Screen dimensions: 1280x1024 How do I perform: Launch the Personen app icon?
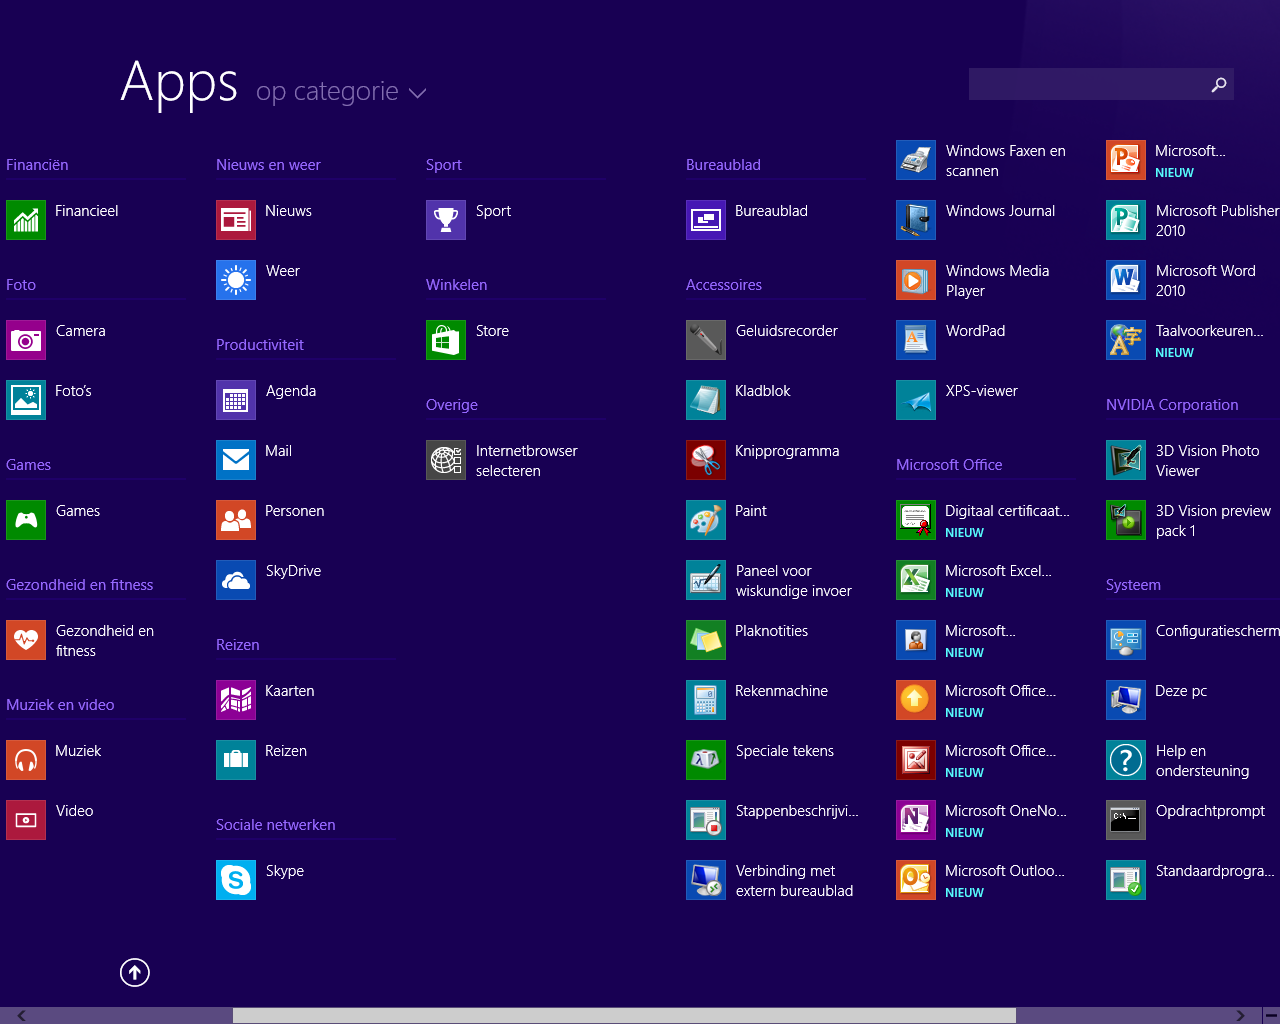(236, 520)
